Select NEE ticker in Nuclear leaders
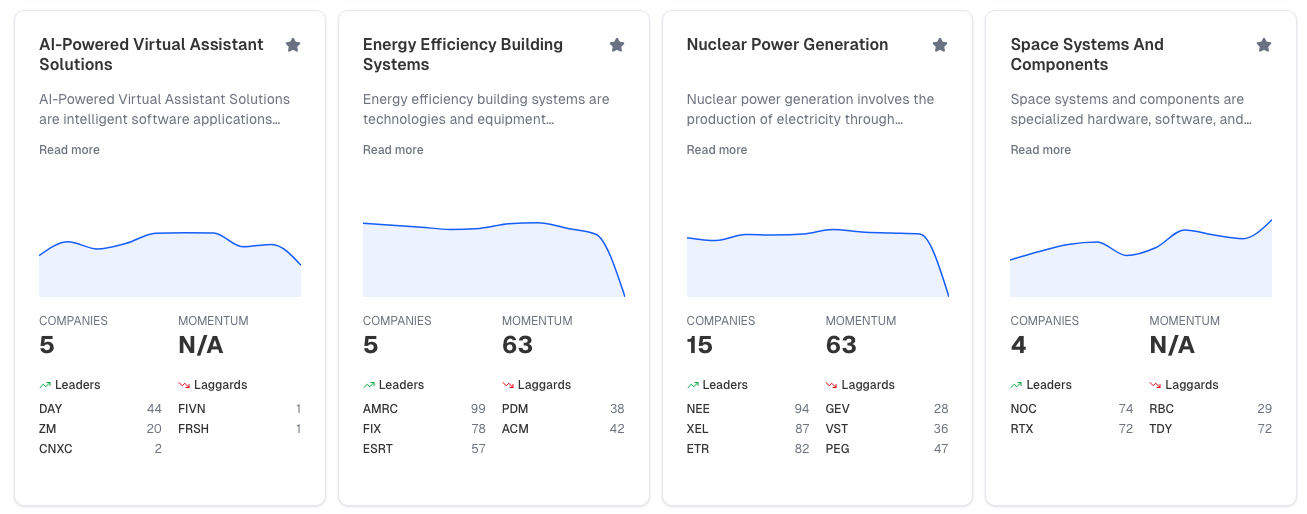The width and height of the screenshot is (1307, 514). [x=698, y=409]
